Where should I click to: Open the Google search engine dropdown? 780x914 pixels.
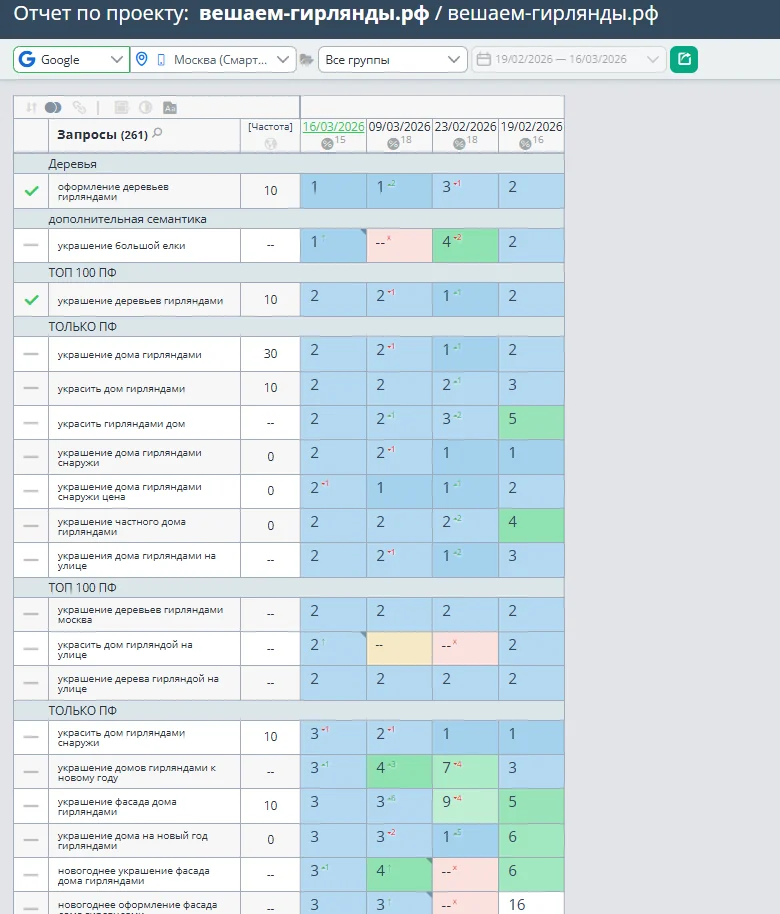pos(71,60)
